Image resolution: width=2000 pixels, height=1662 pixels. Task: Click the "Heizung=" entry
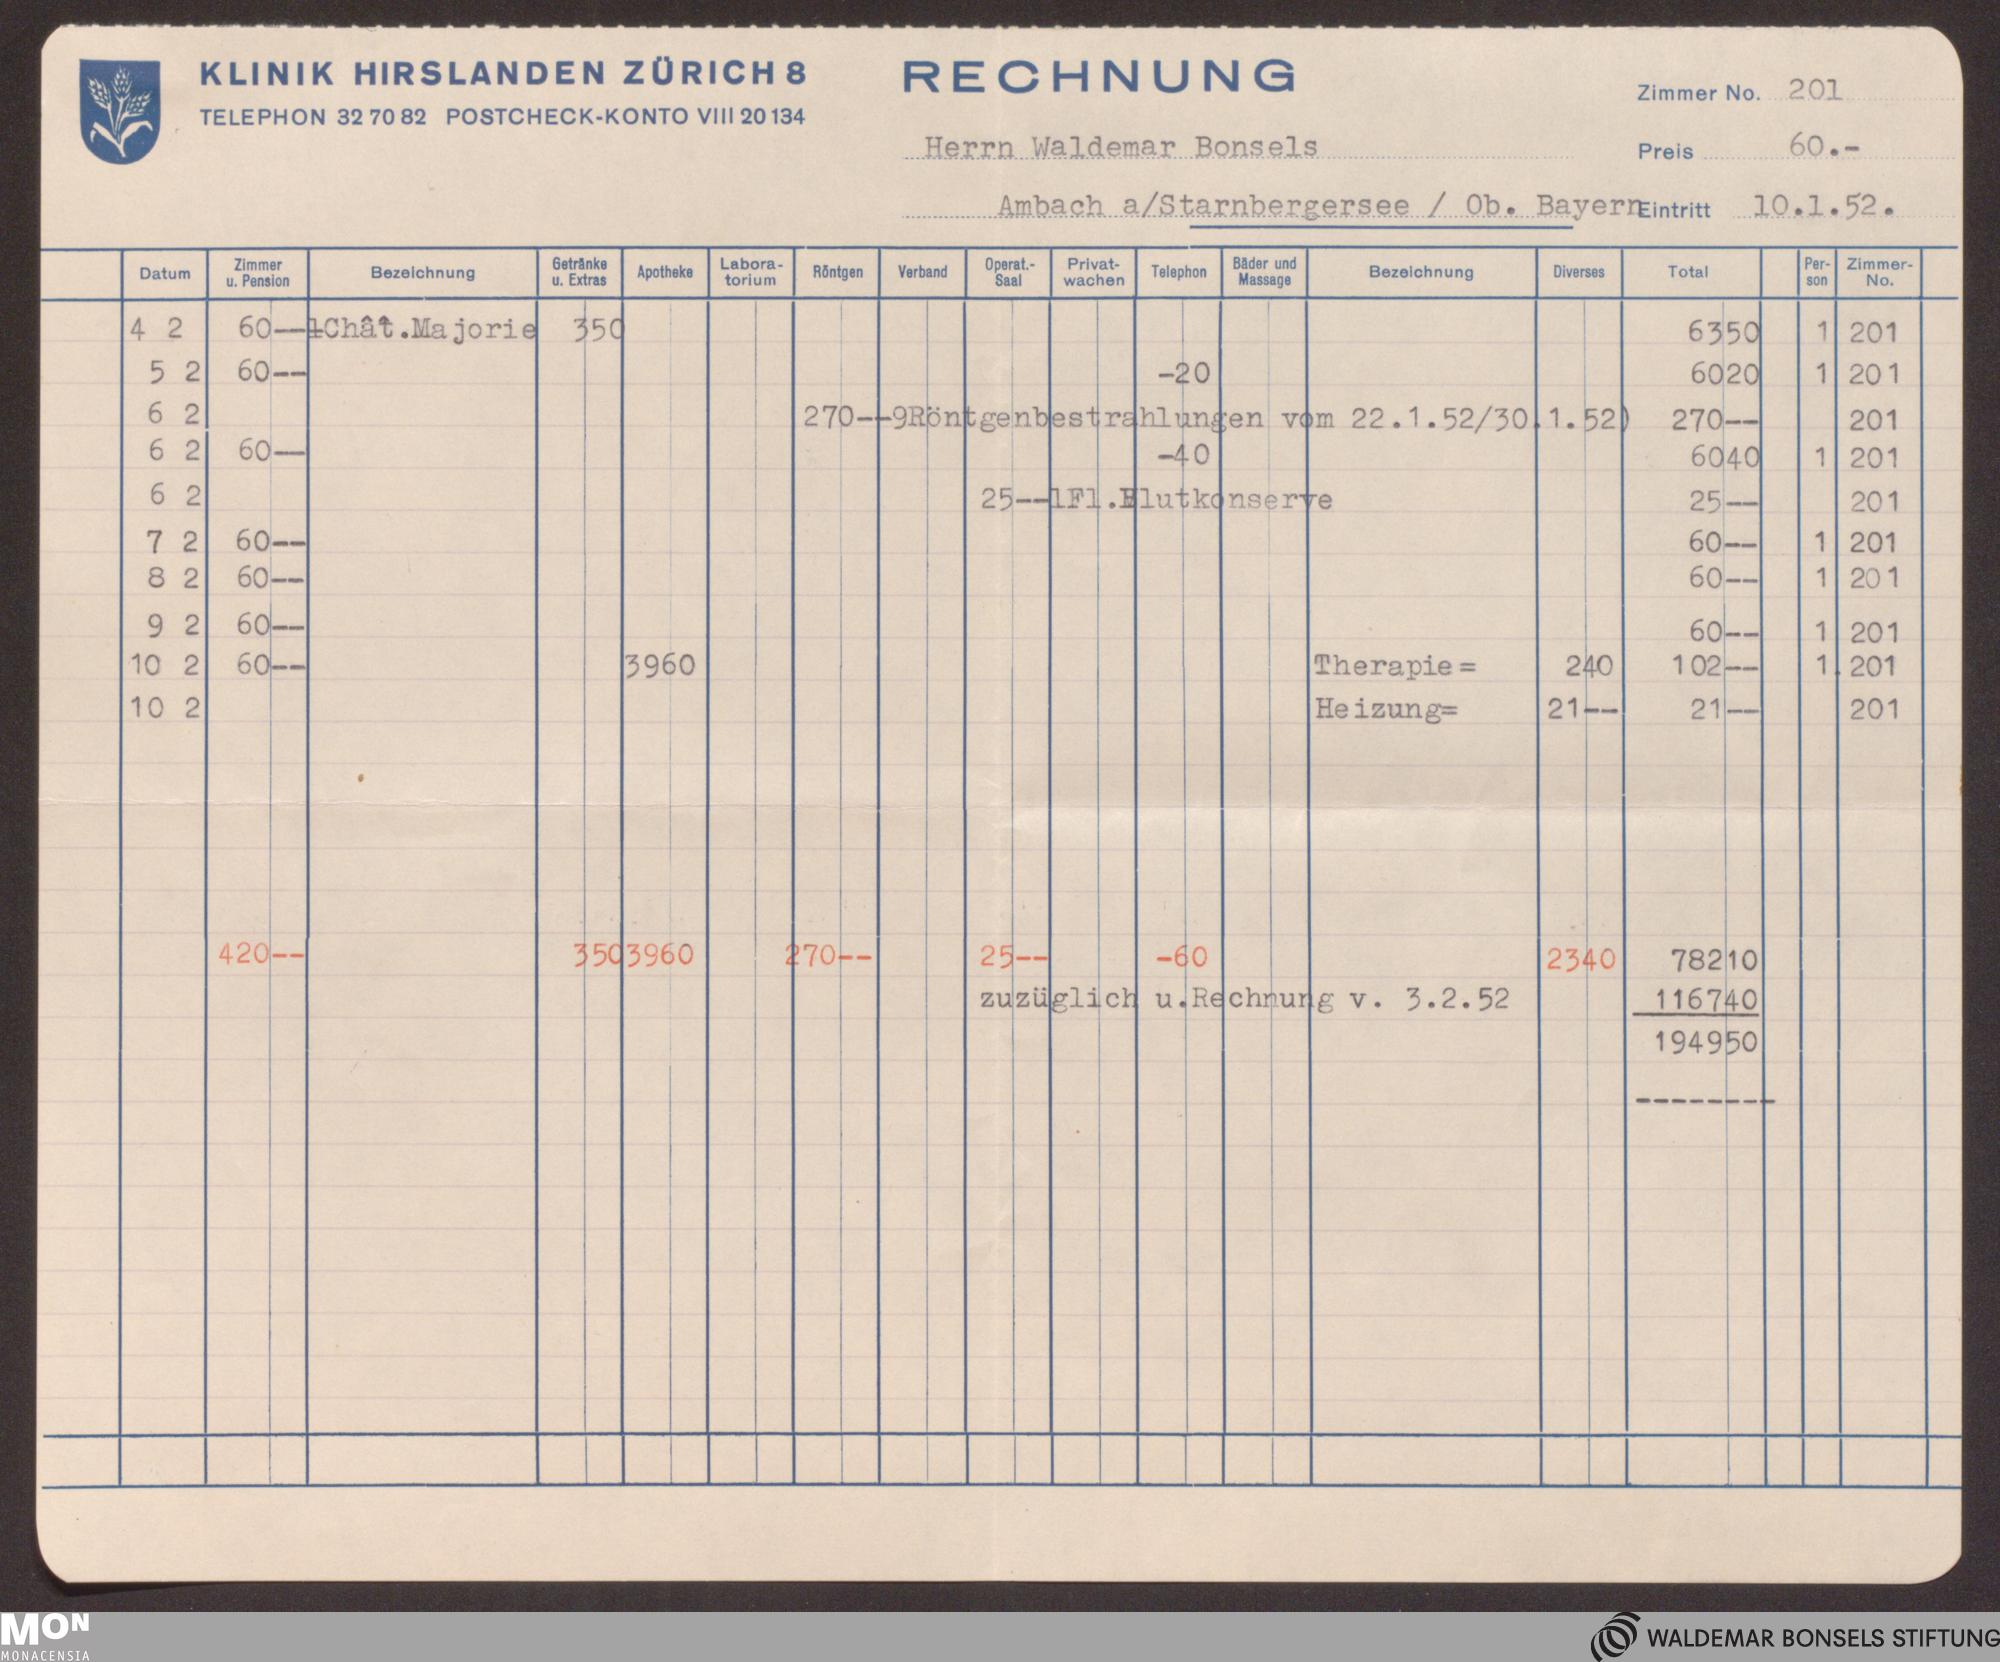(1386, 710)
